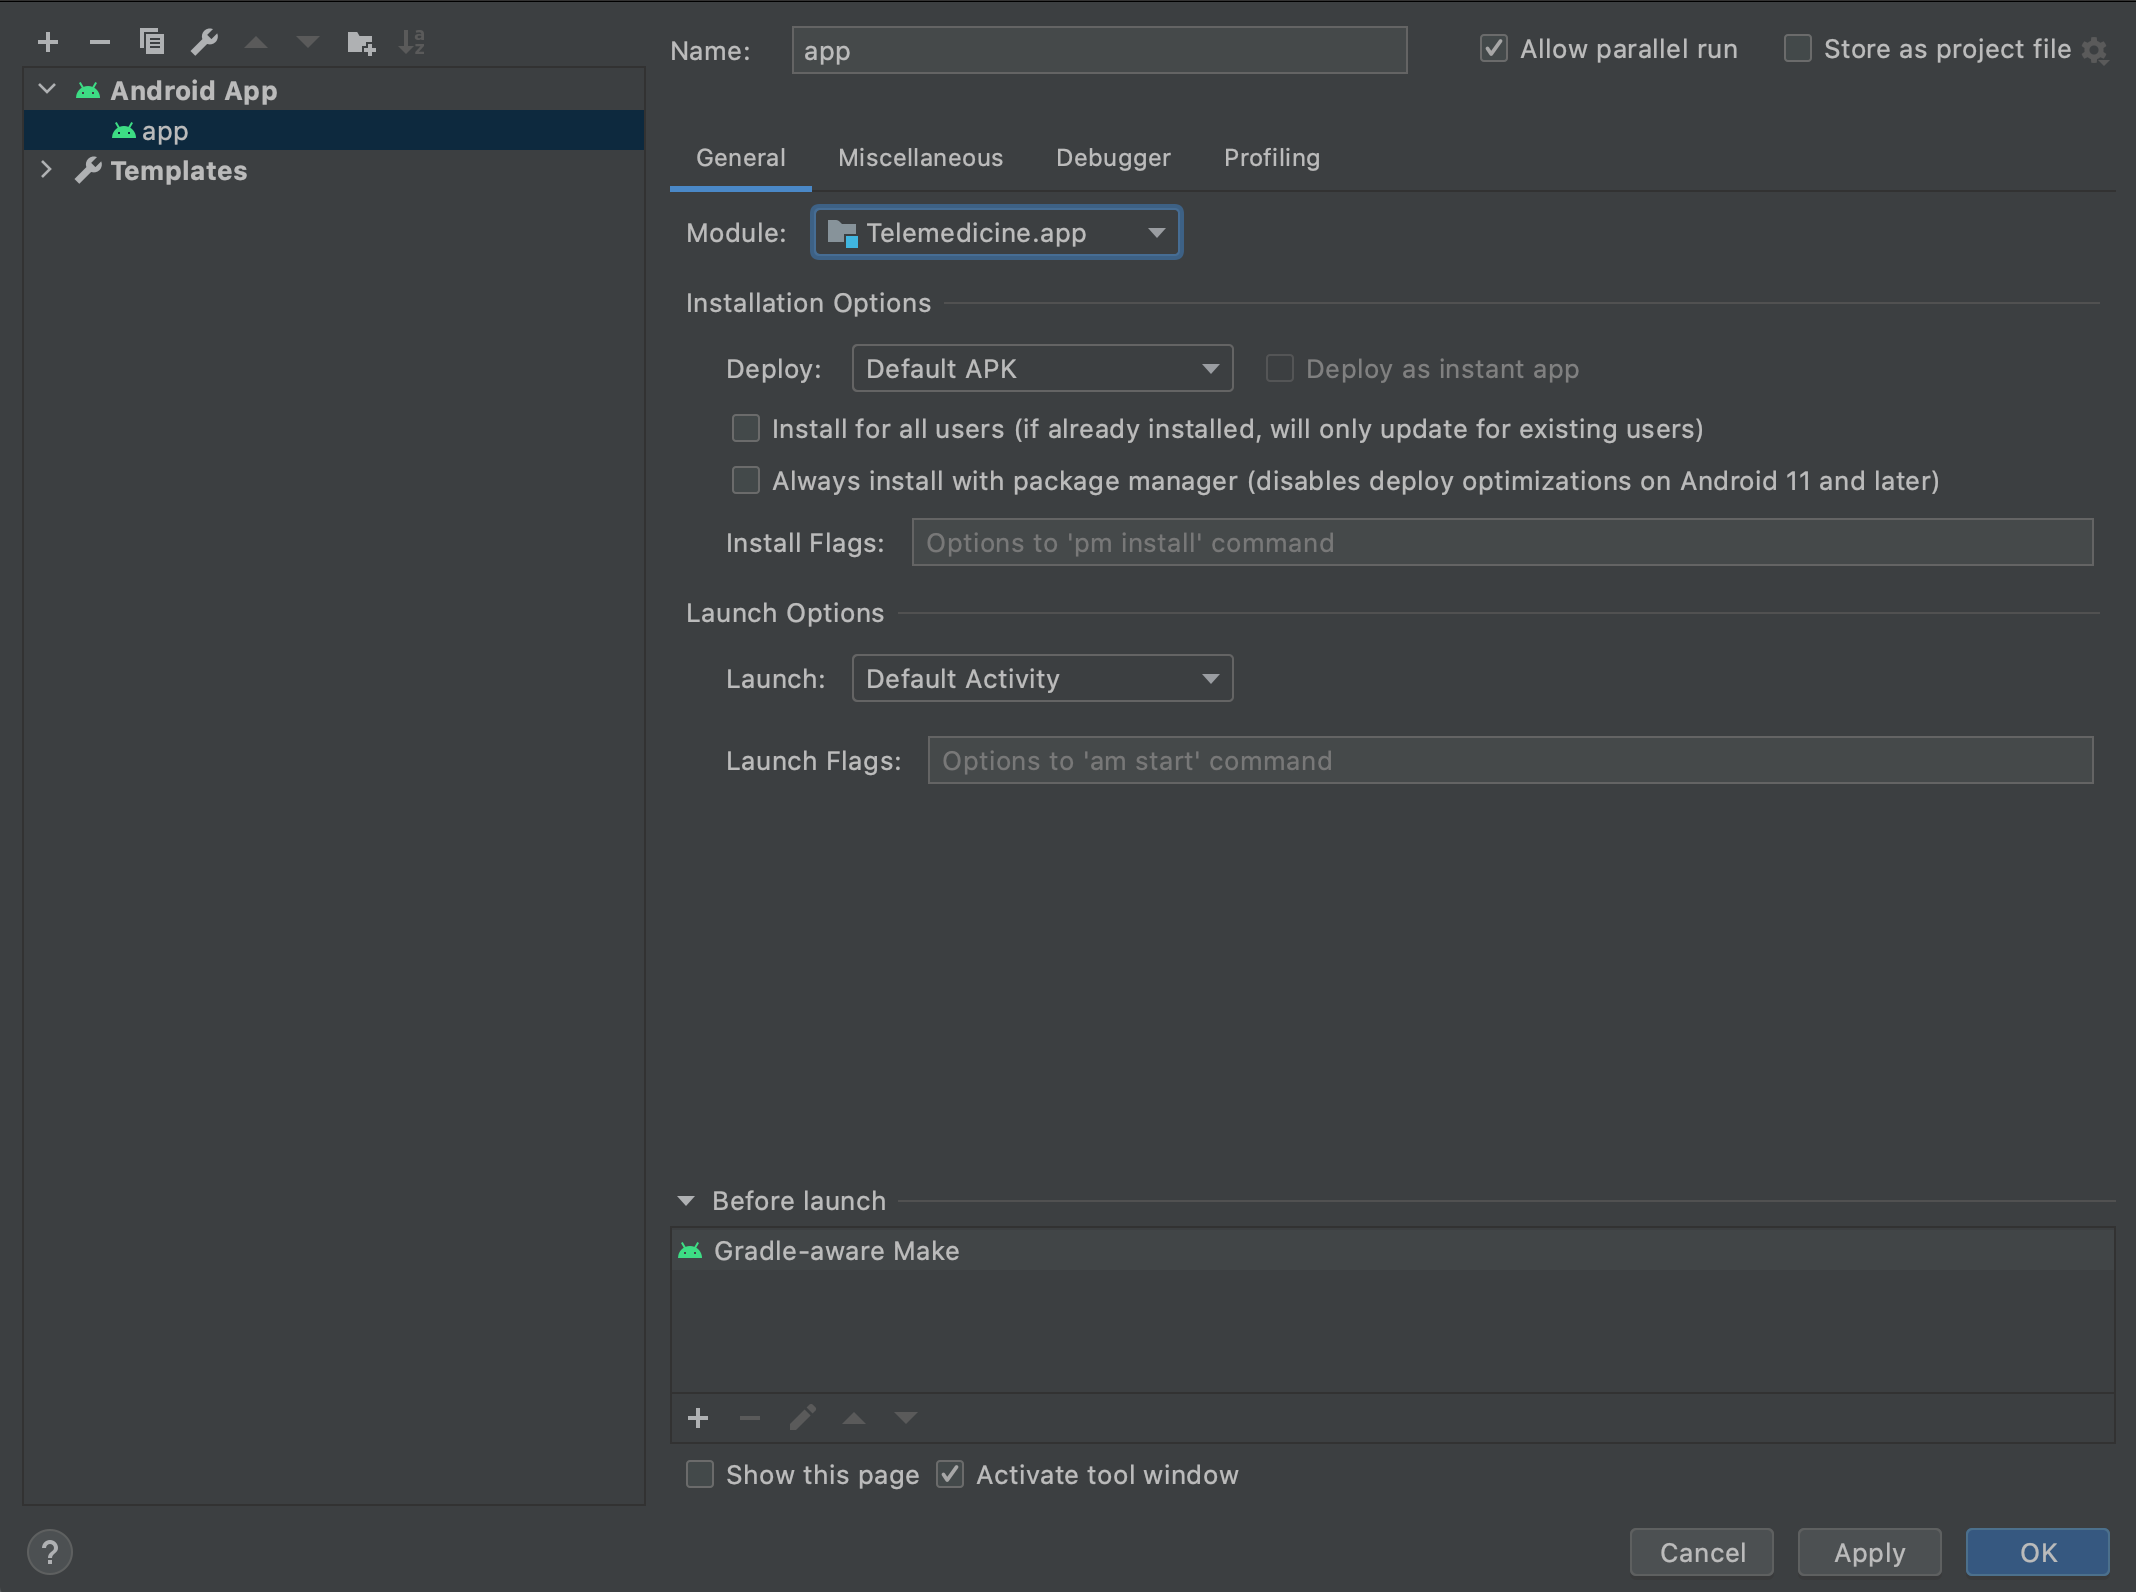Open the Deploy dropdown set to Default APK
The height and width of the screenshot is (1592, 2136).
pyautogui.click(x=1042, y=369)
